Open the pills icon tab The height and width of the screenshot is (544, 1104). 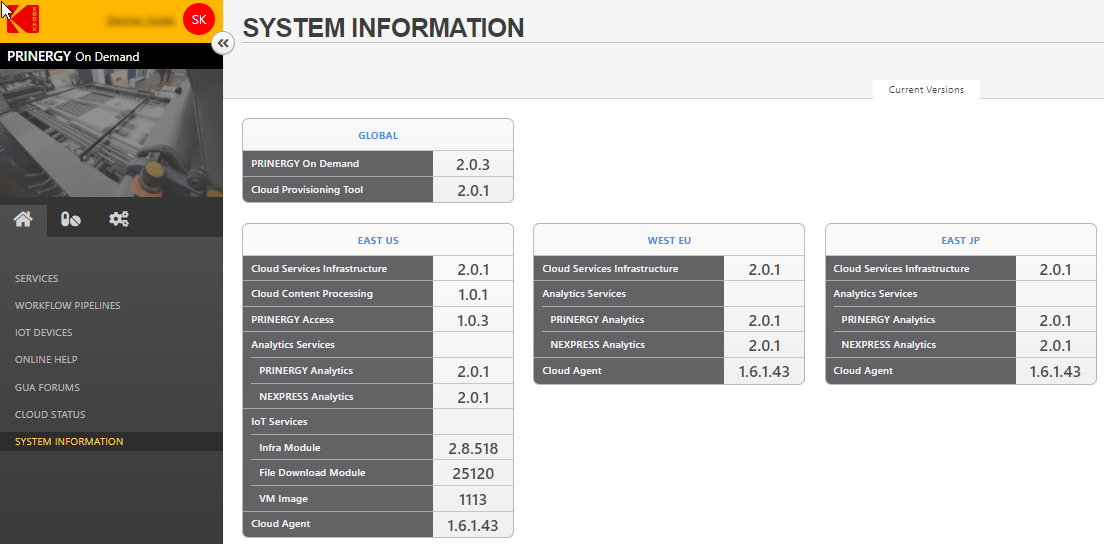(x=70, y=220)
